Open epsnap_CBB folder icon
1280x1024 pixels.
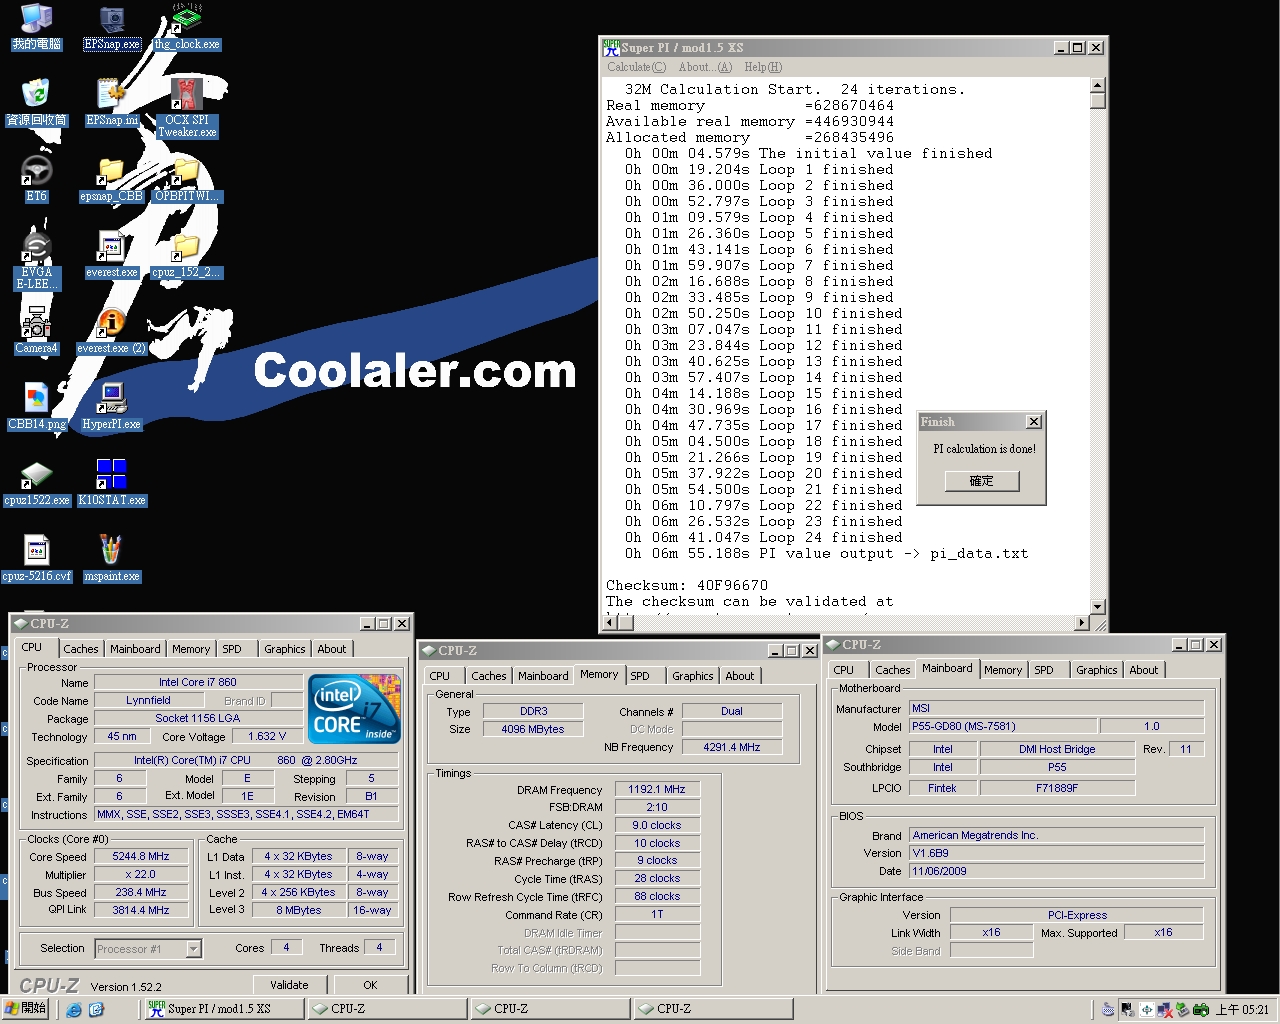[x=112, y=179]
